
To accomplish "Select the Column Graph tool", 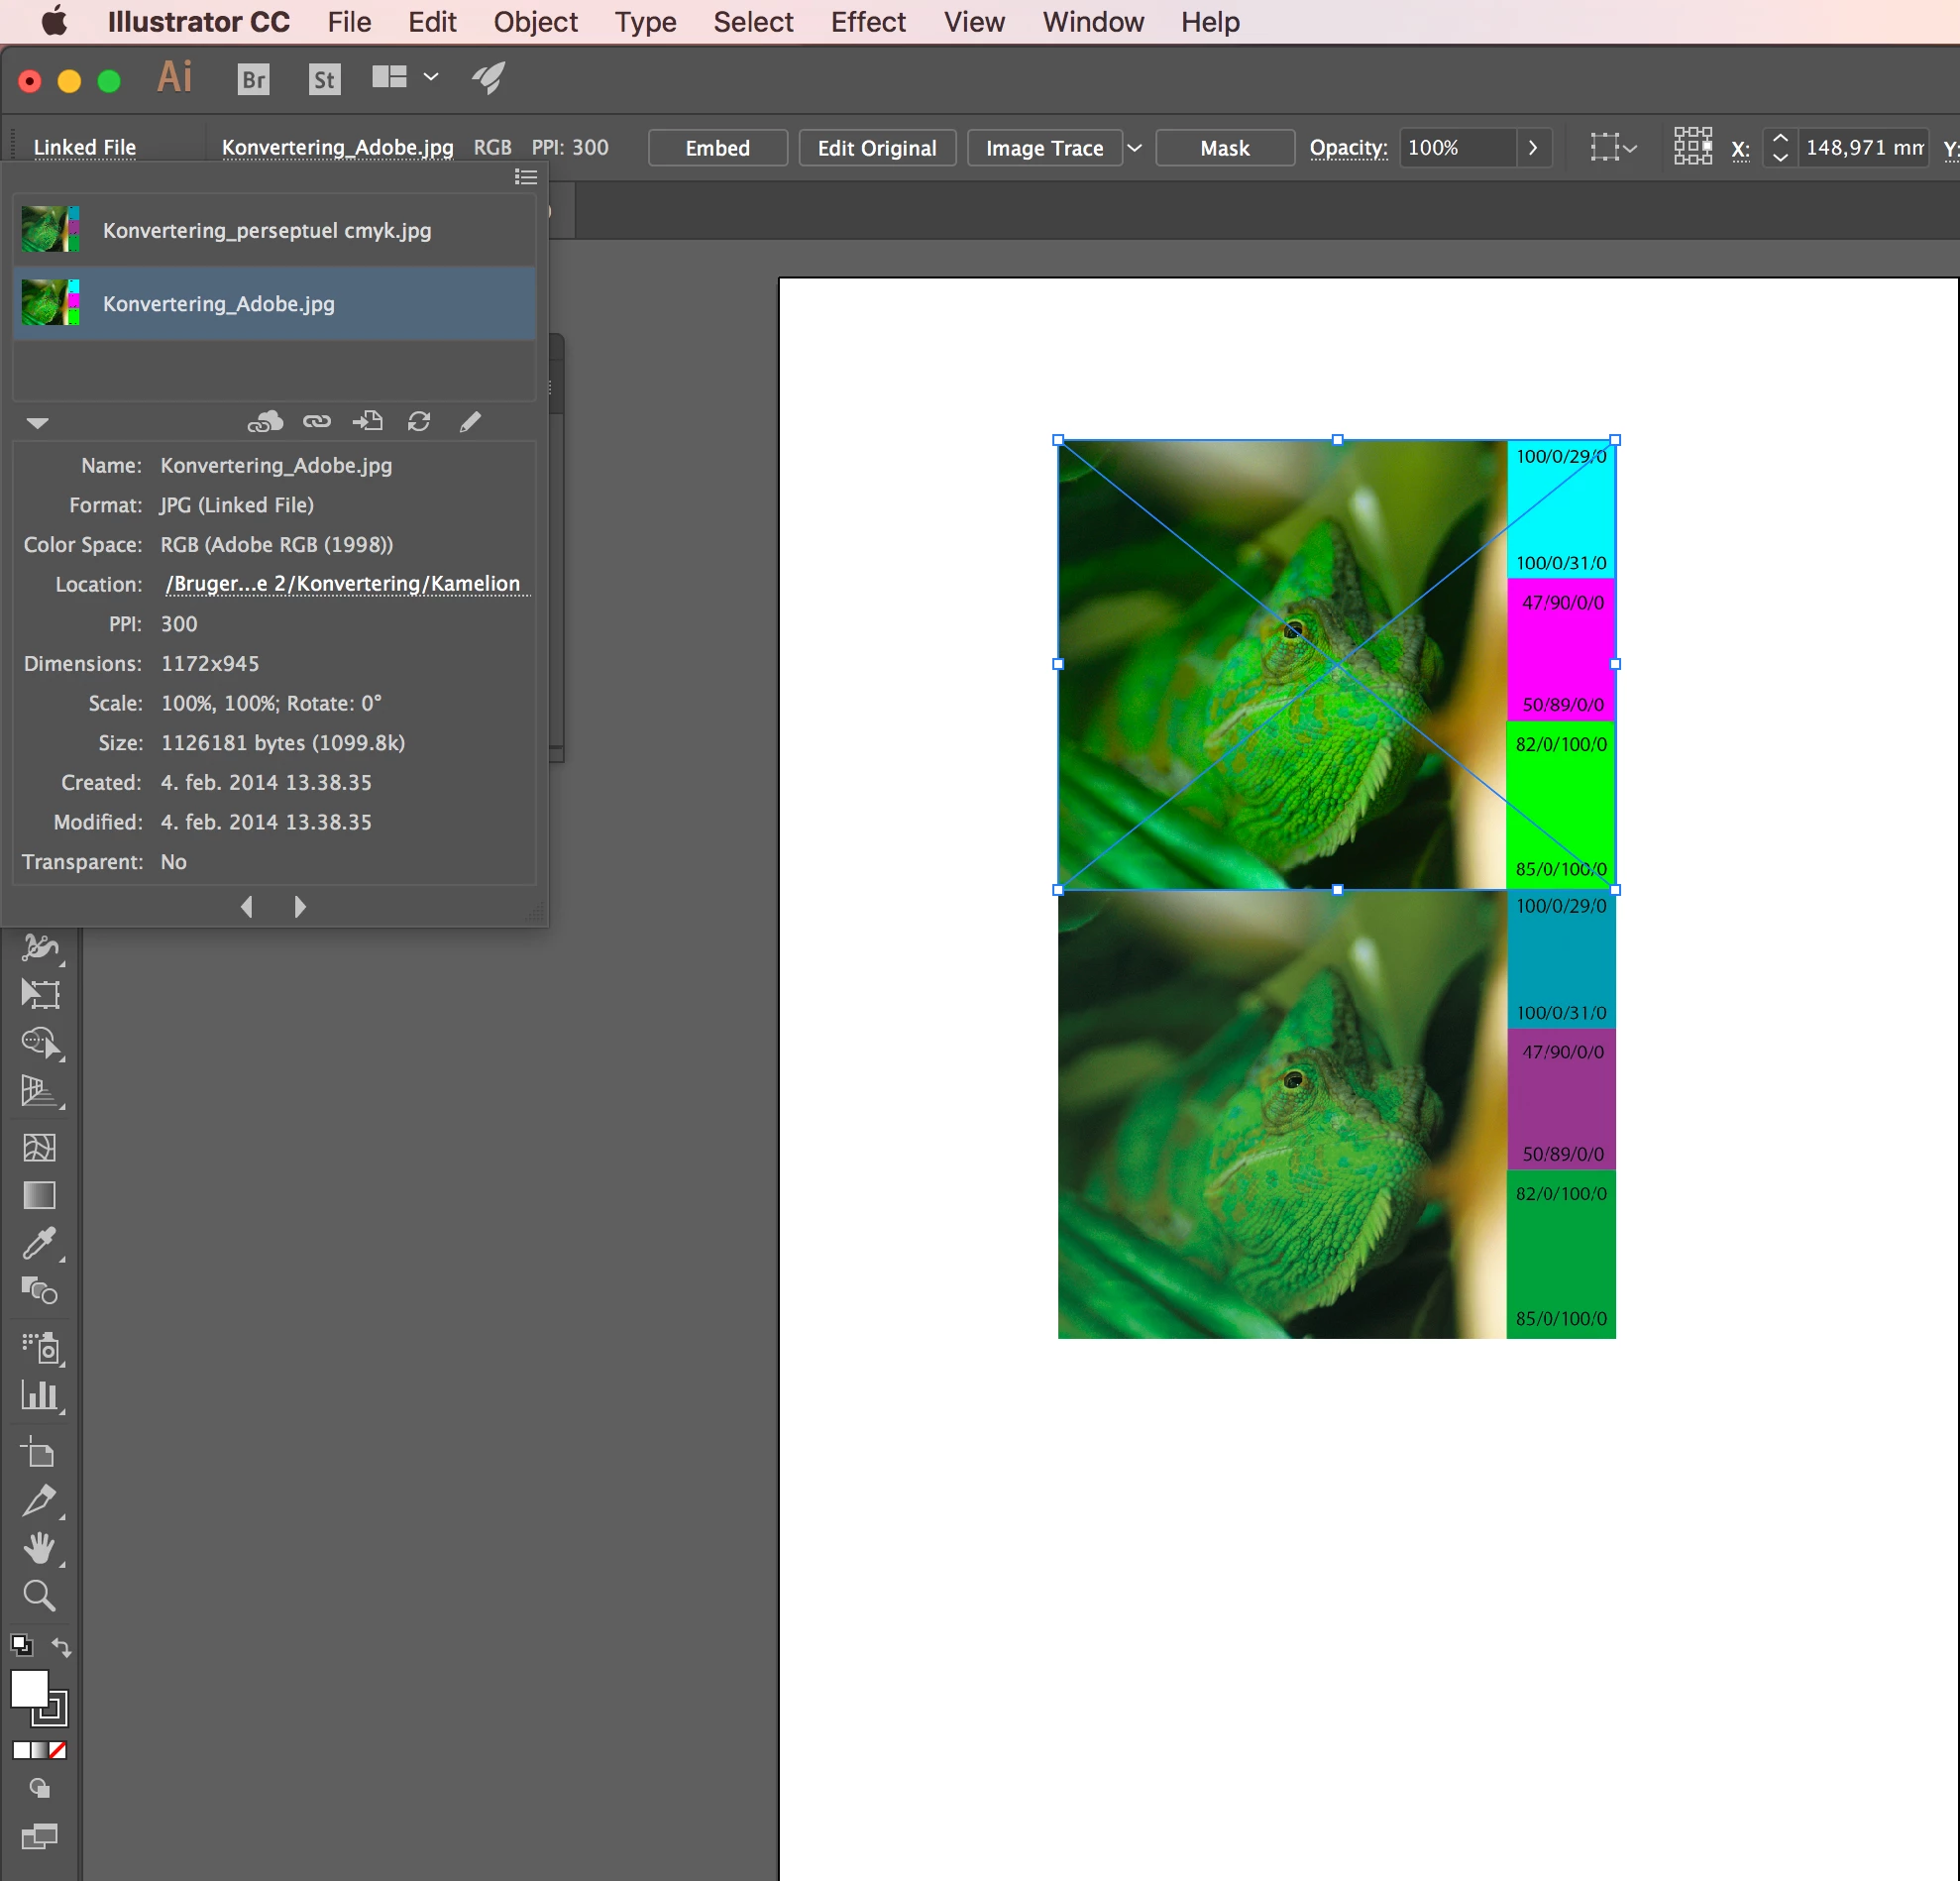I will 39,1395.
